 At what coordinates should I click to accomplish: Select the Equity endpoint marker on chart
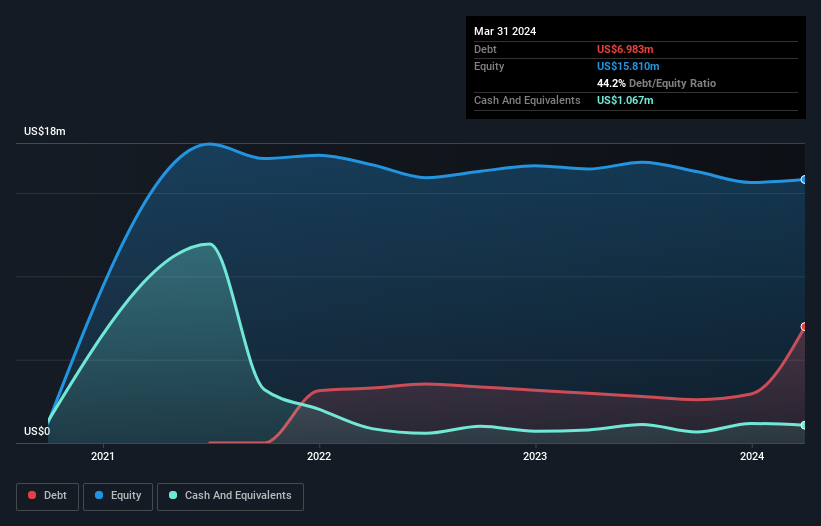point(804,180)
